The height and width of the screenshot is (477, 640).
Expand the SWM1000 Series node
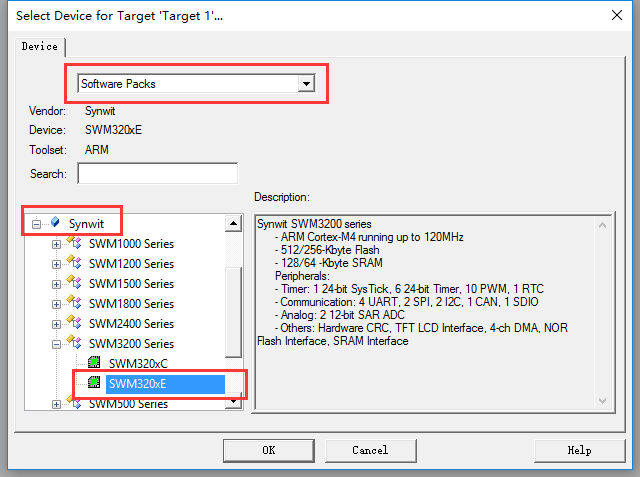[x=56, y=244]
